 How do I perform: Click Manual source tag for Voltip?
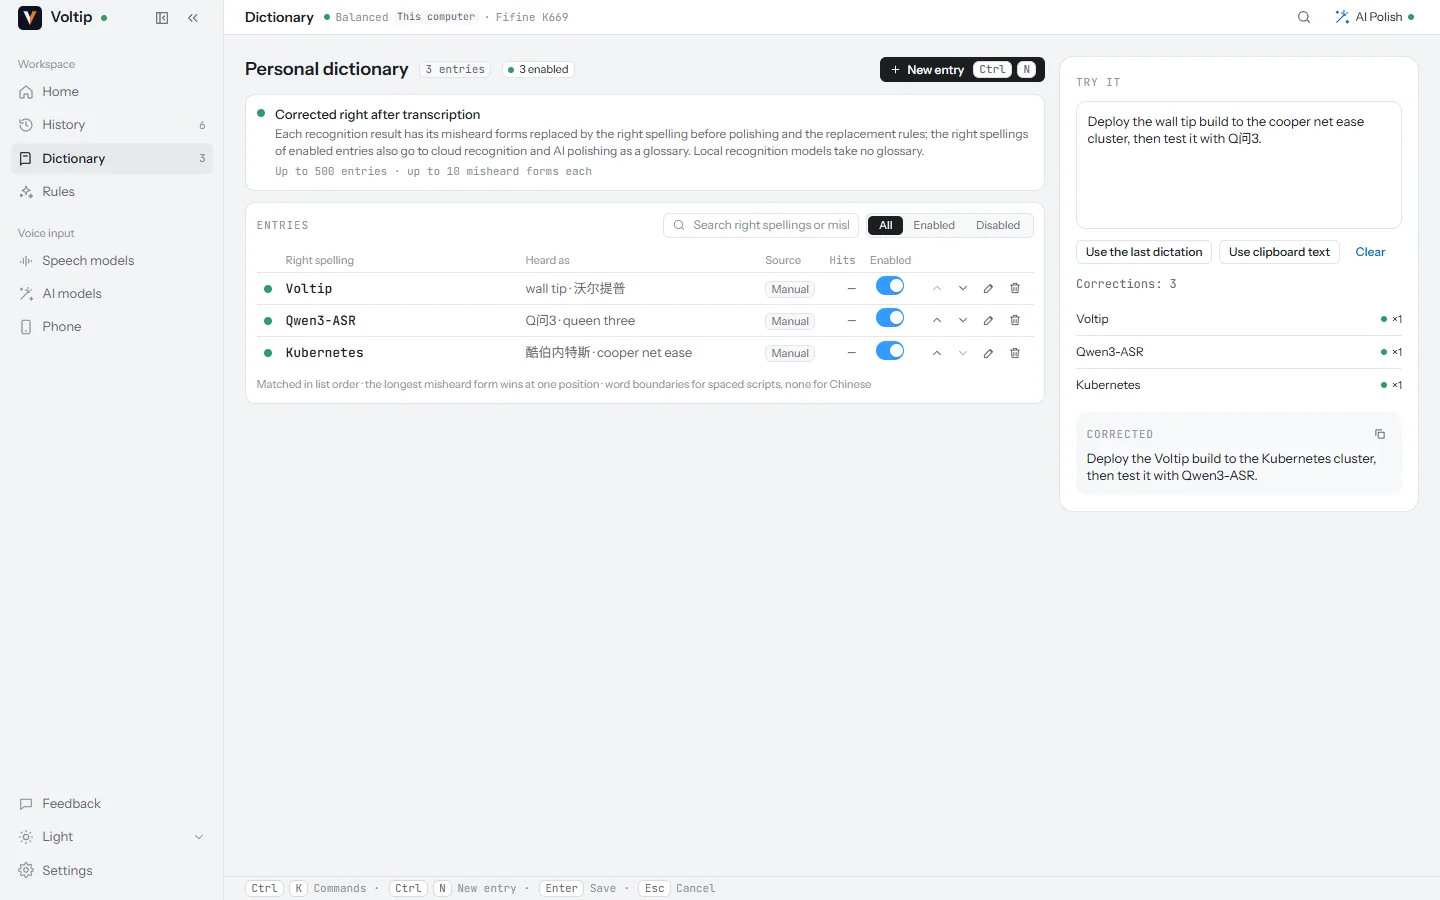pos(790,290)
